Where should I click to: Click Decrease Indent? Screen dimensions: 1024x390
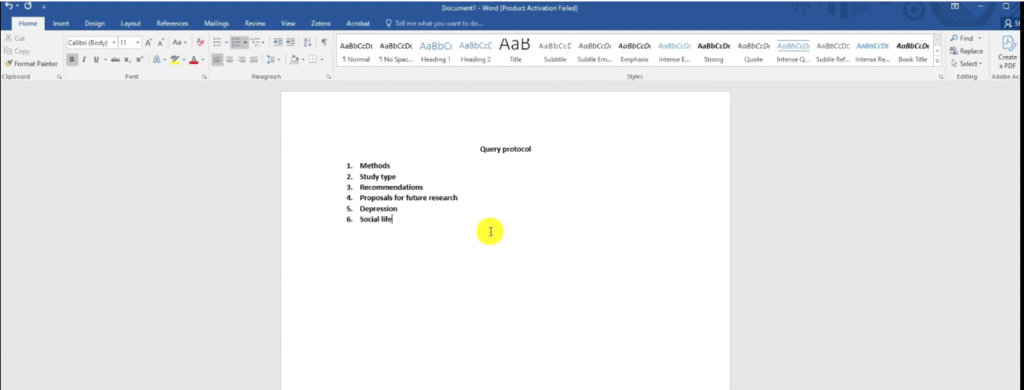tap(278, 42)
